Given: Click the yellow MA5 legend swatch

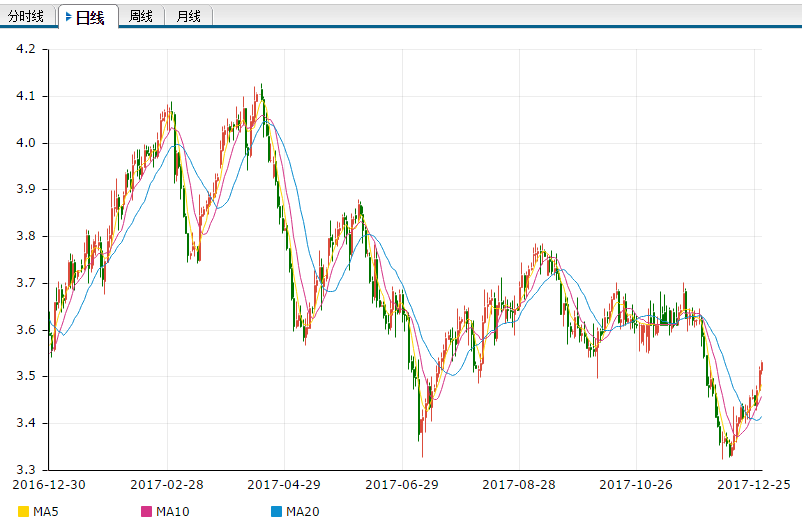Looking at the screenshot, I should coord(23,511).
